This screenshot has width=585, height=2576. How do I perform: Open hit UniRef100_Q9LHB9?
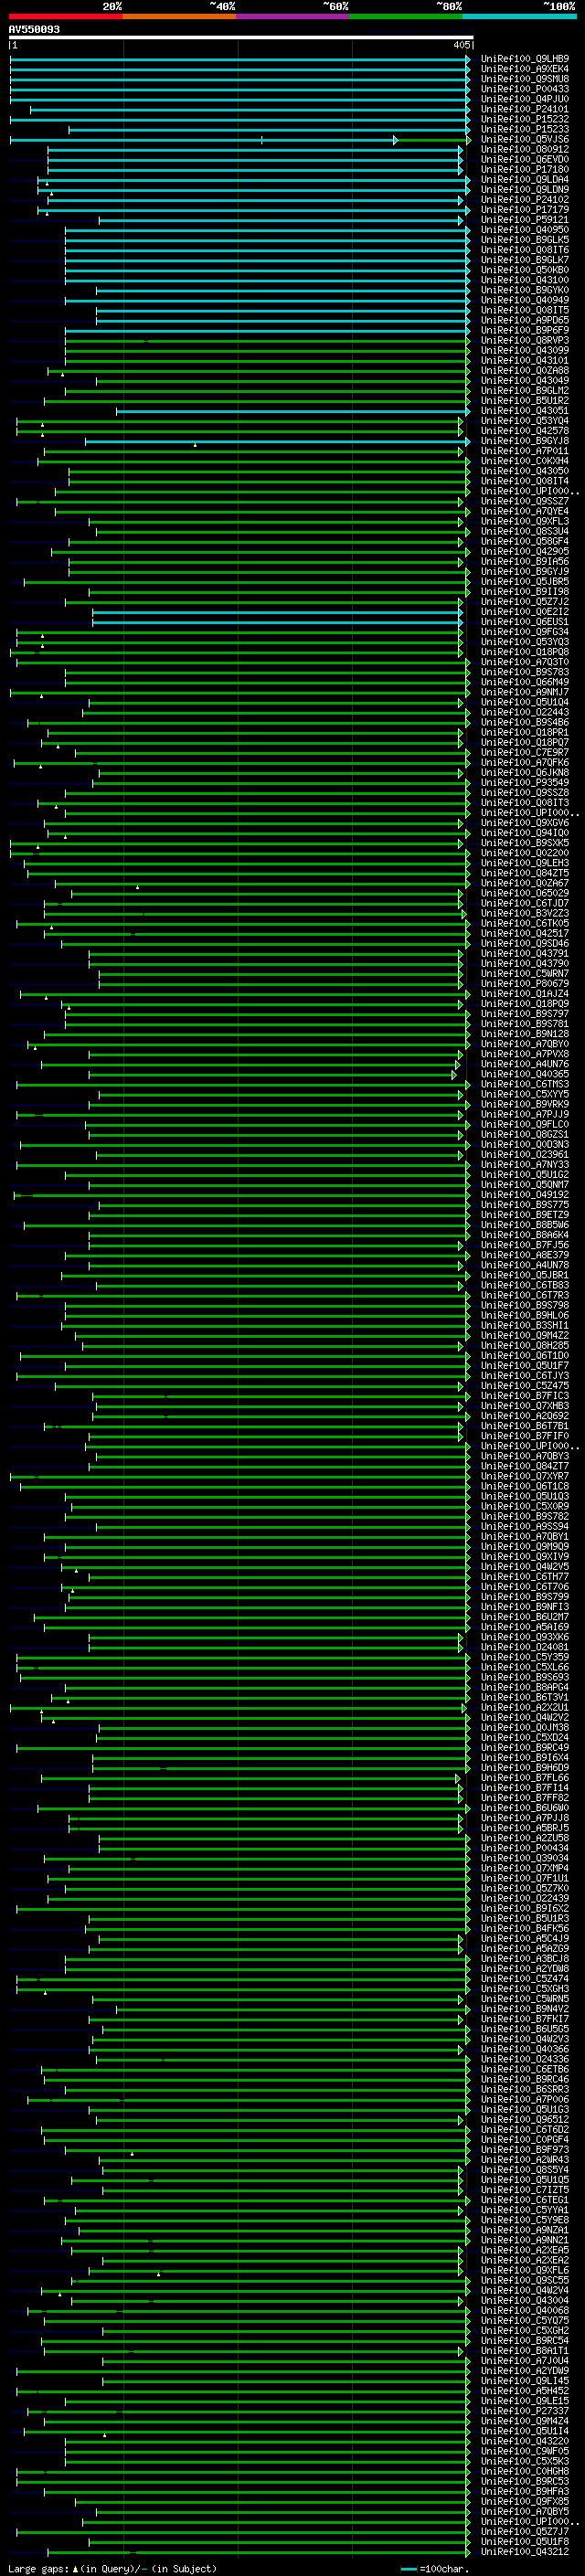coord(525,59)
